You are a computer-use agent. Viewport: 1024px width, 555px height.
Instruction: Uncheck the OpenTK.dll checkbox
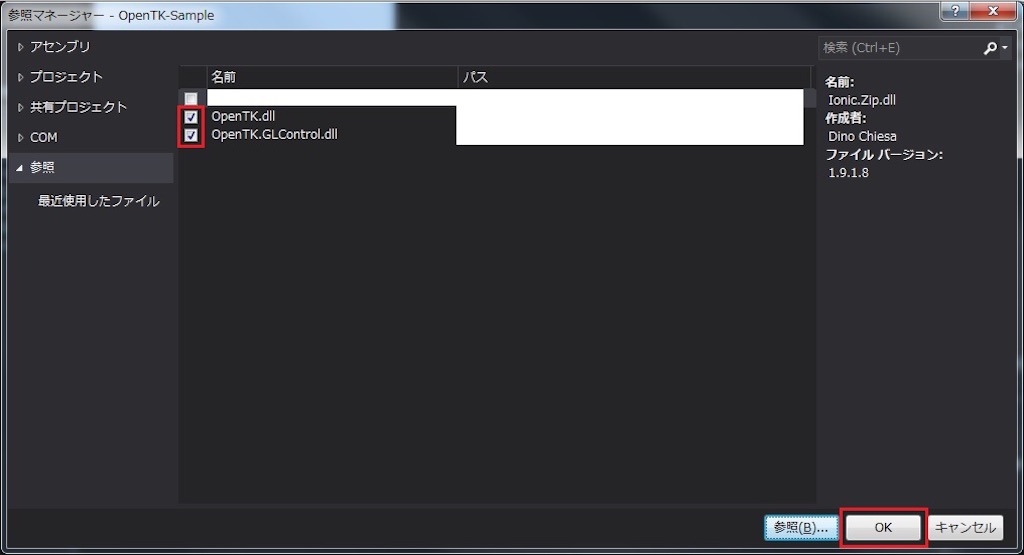pyautogui.click(x=191, y=117)
